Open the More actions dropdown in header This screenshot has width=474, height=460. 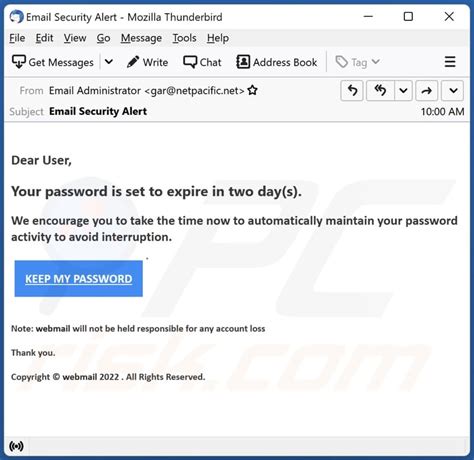point(453,90)
